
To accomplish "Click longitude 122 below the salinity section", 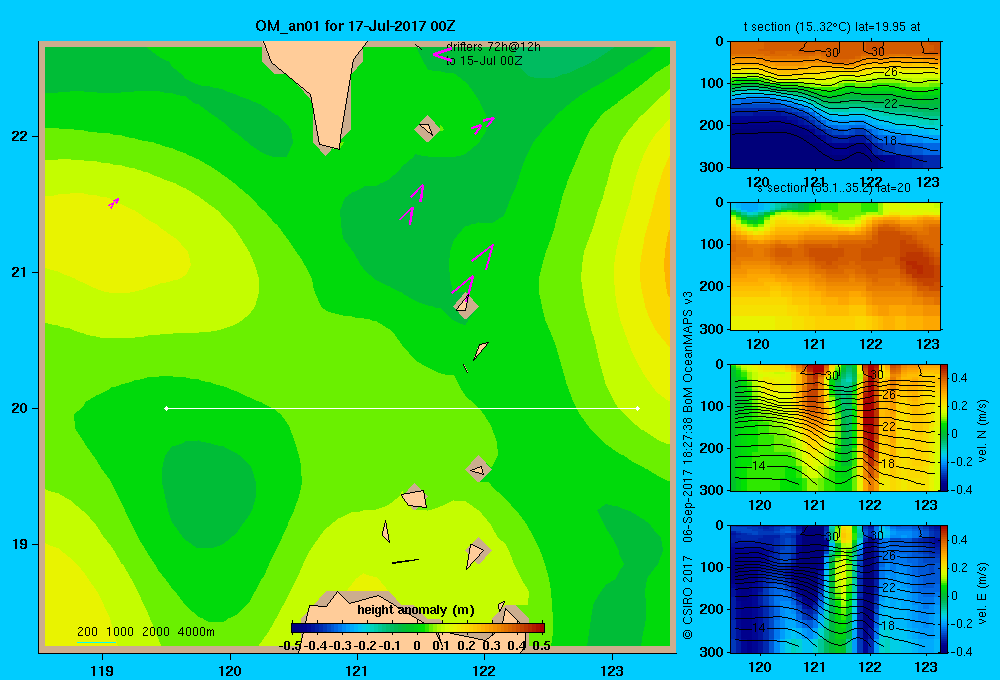I will click(871, 344).
